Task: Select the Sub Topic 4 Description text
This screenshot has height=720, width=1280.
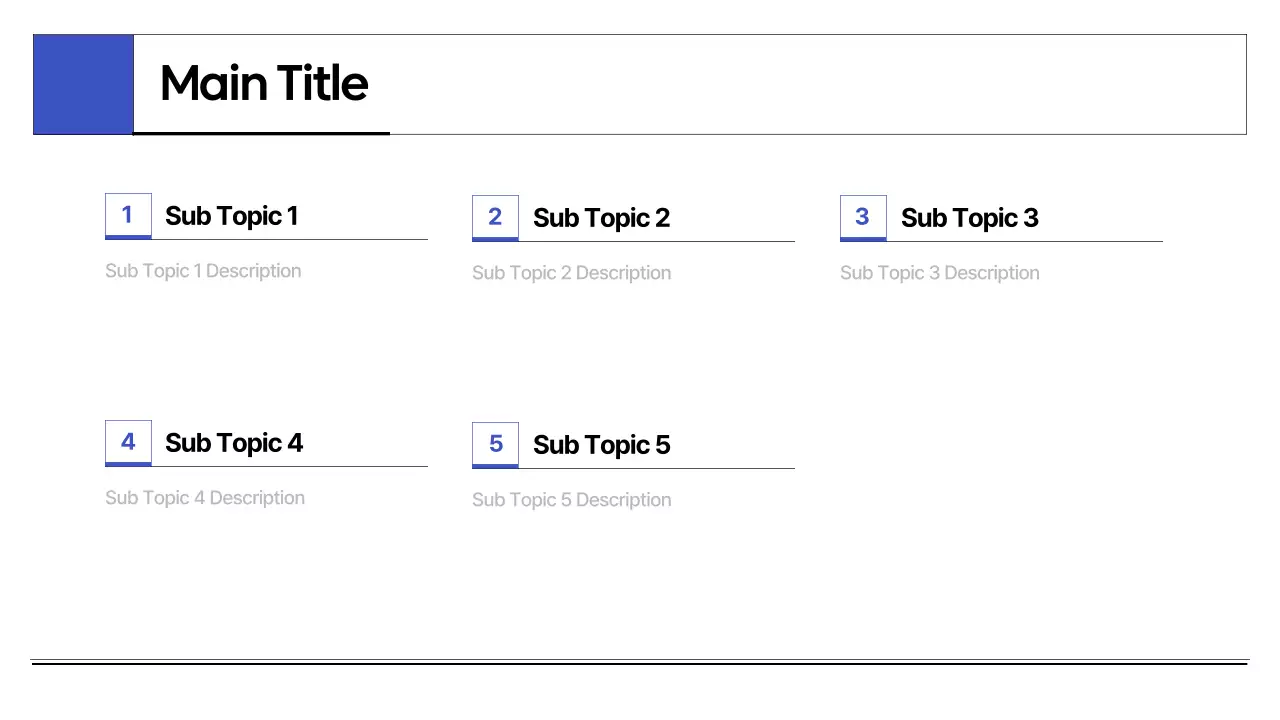Action: click(x=205, y=498)
